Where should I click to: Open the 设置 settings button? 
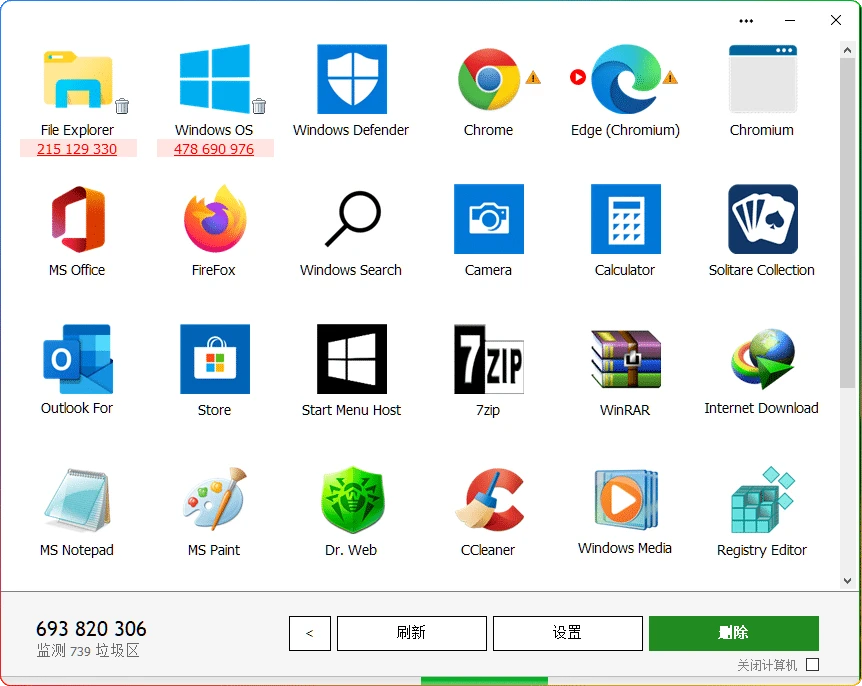(567, 633)
